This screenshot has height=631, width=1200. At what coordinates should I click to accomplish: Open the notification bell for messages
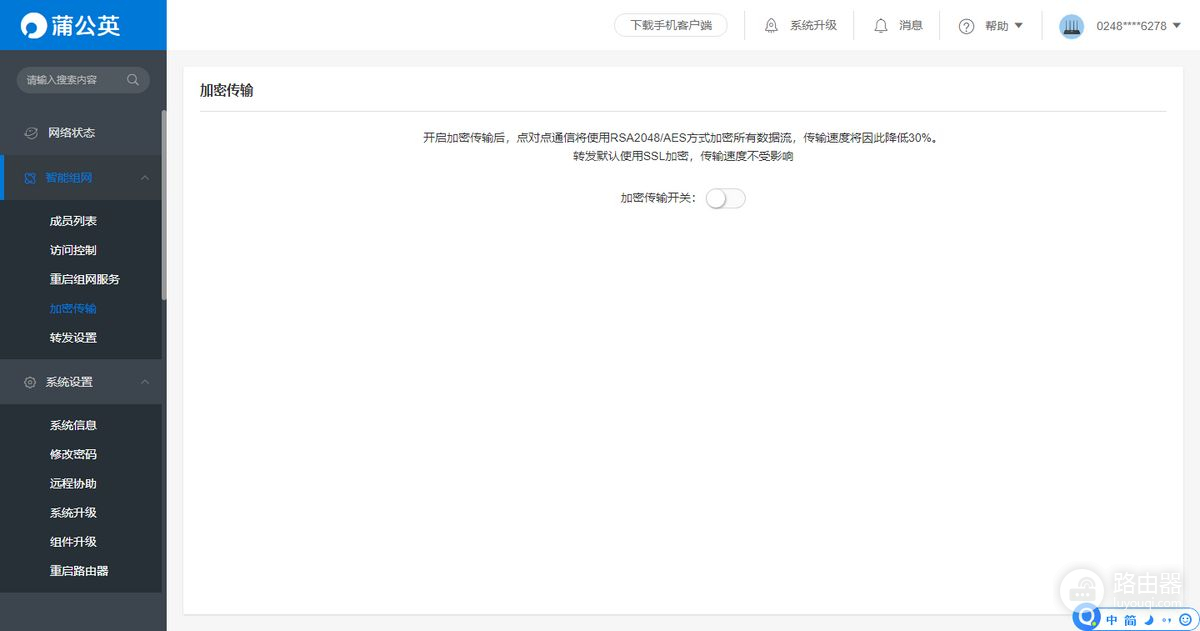[x=880, y=26]
